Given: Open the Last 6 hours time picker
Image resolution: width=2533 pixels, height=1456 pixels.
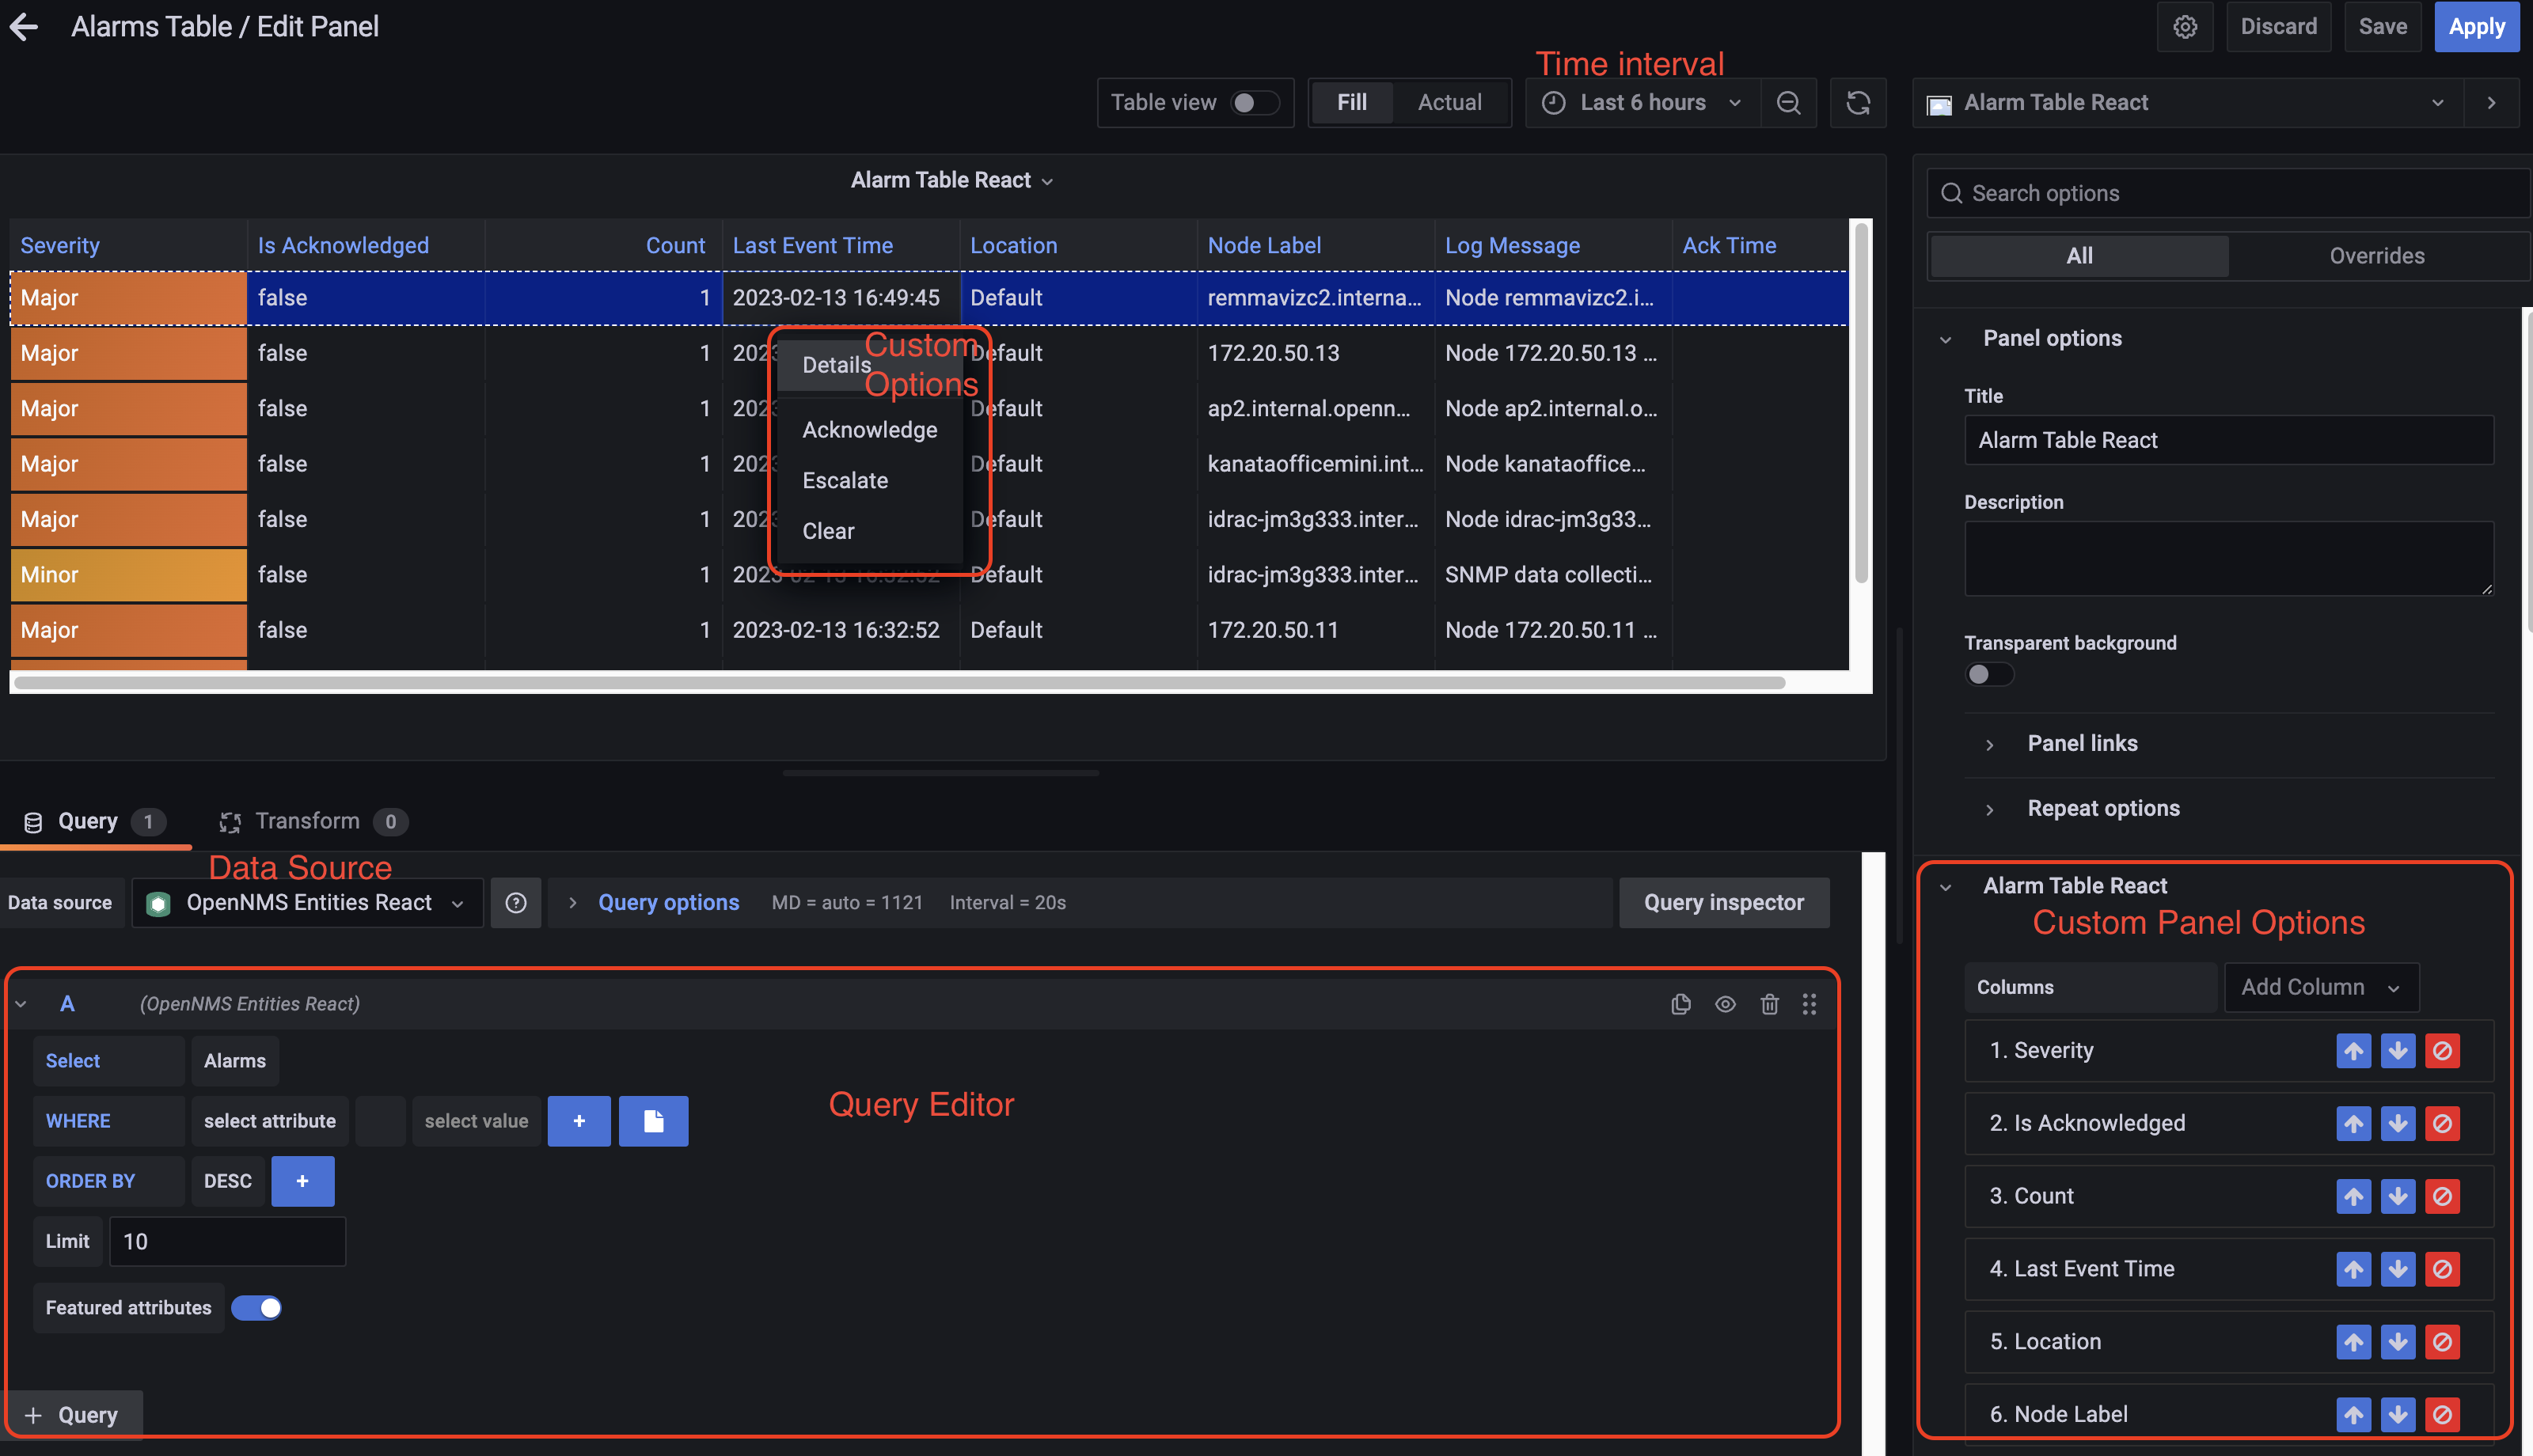Looking at the screenshot, I should coord(1641,102).
